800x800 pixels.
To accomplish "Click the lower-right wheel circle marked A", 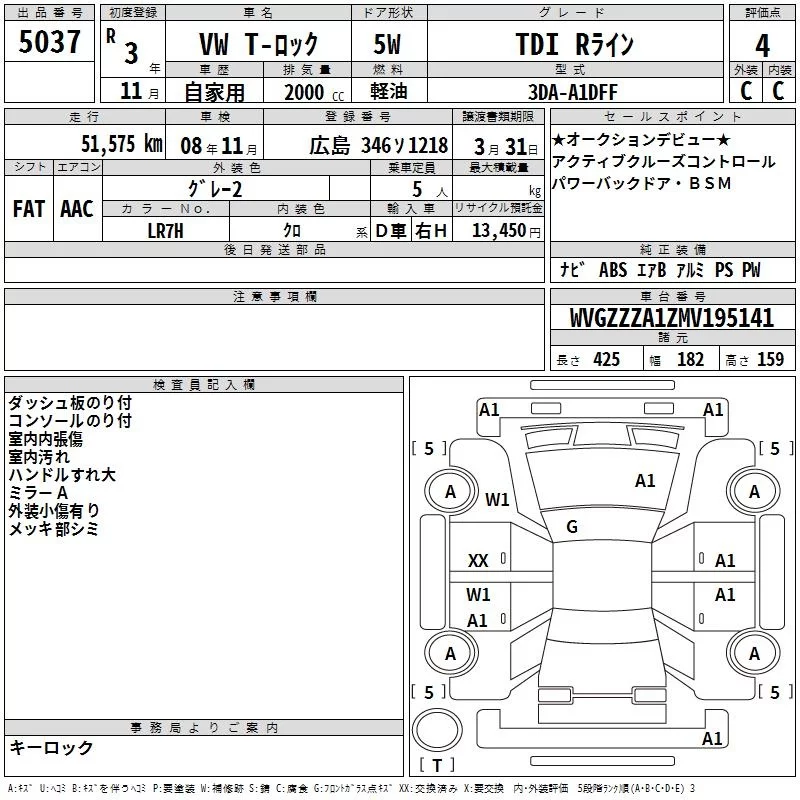I will tap(754, 653).
